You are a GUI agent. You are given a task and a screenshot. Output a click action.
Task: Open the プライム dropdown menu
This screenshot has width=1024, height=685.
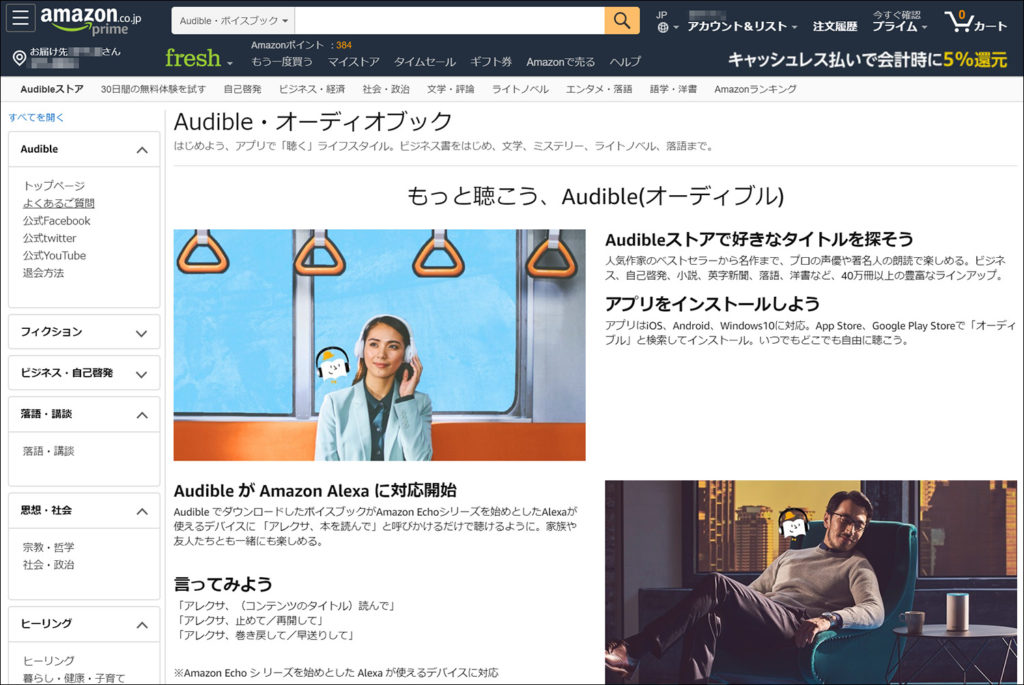(x=899, y=26)
